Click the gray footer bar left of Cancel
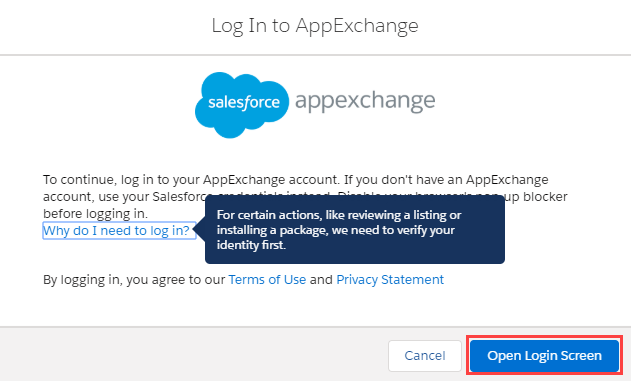The width and height of the screenshot is (631, 381). [193, 354]
